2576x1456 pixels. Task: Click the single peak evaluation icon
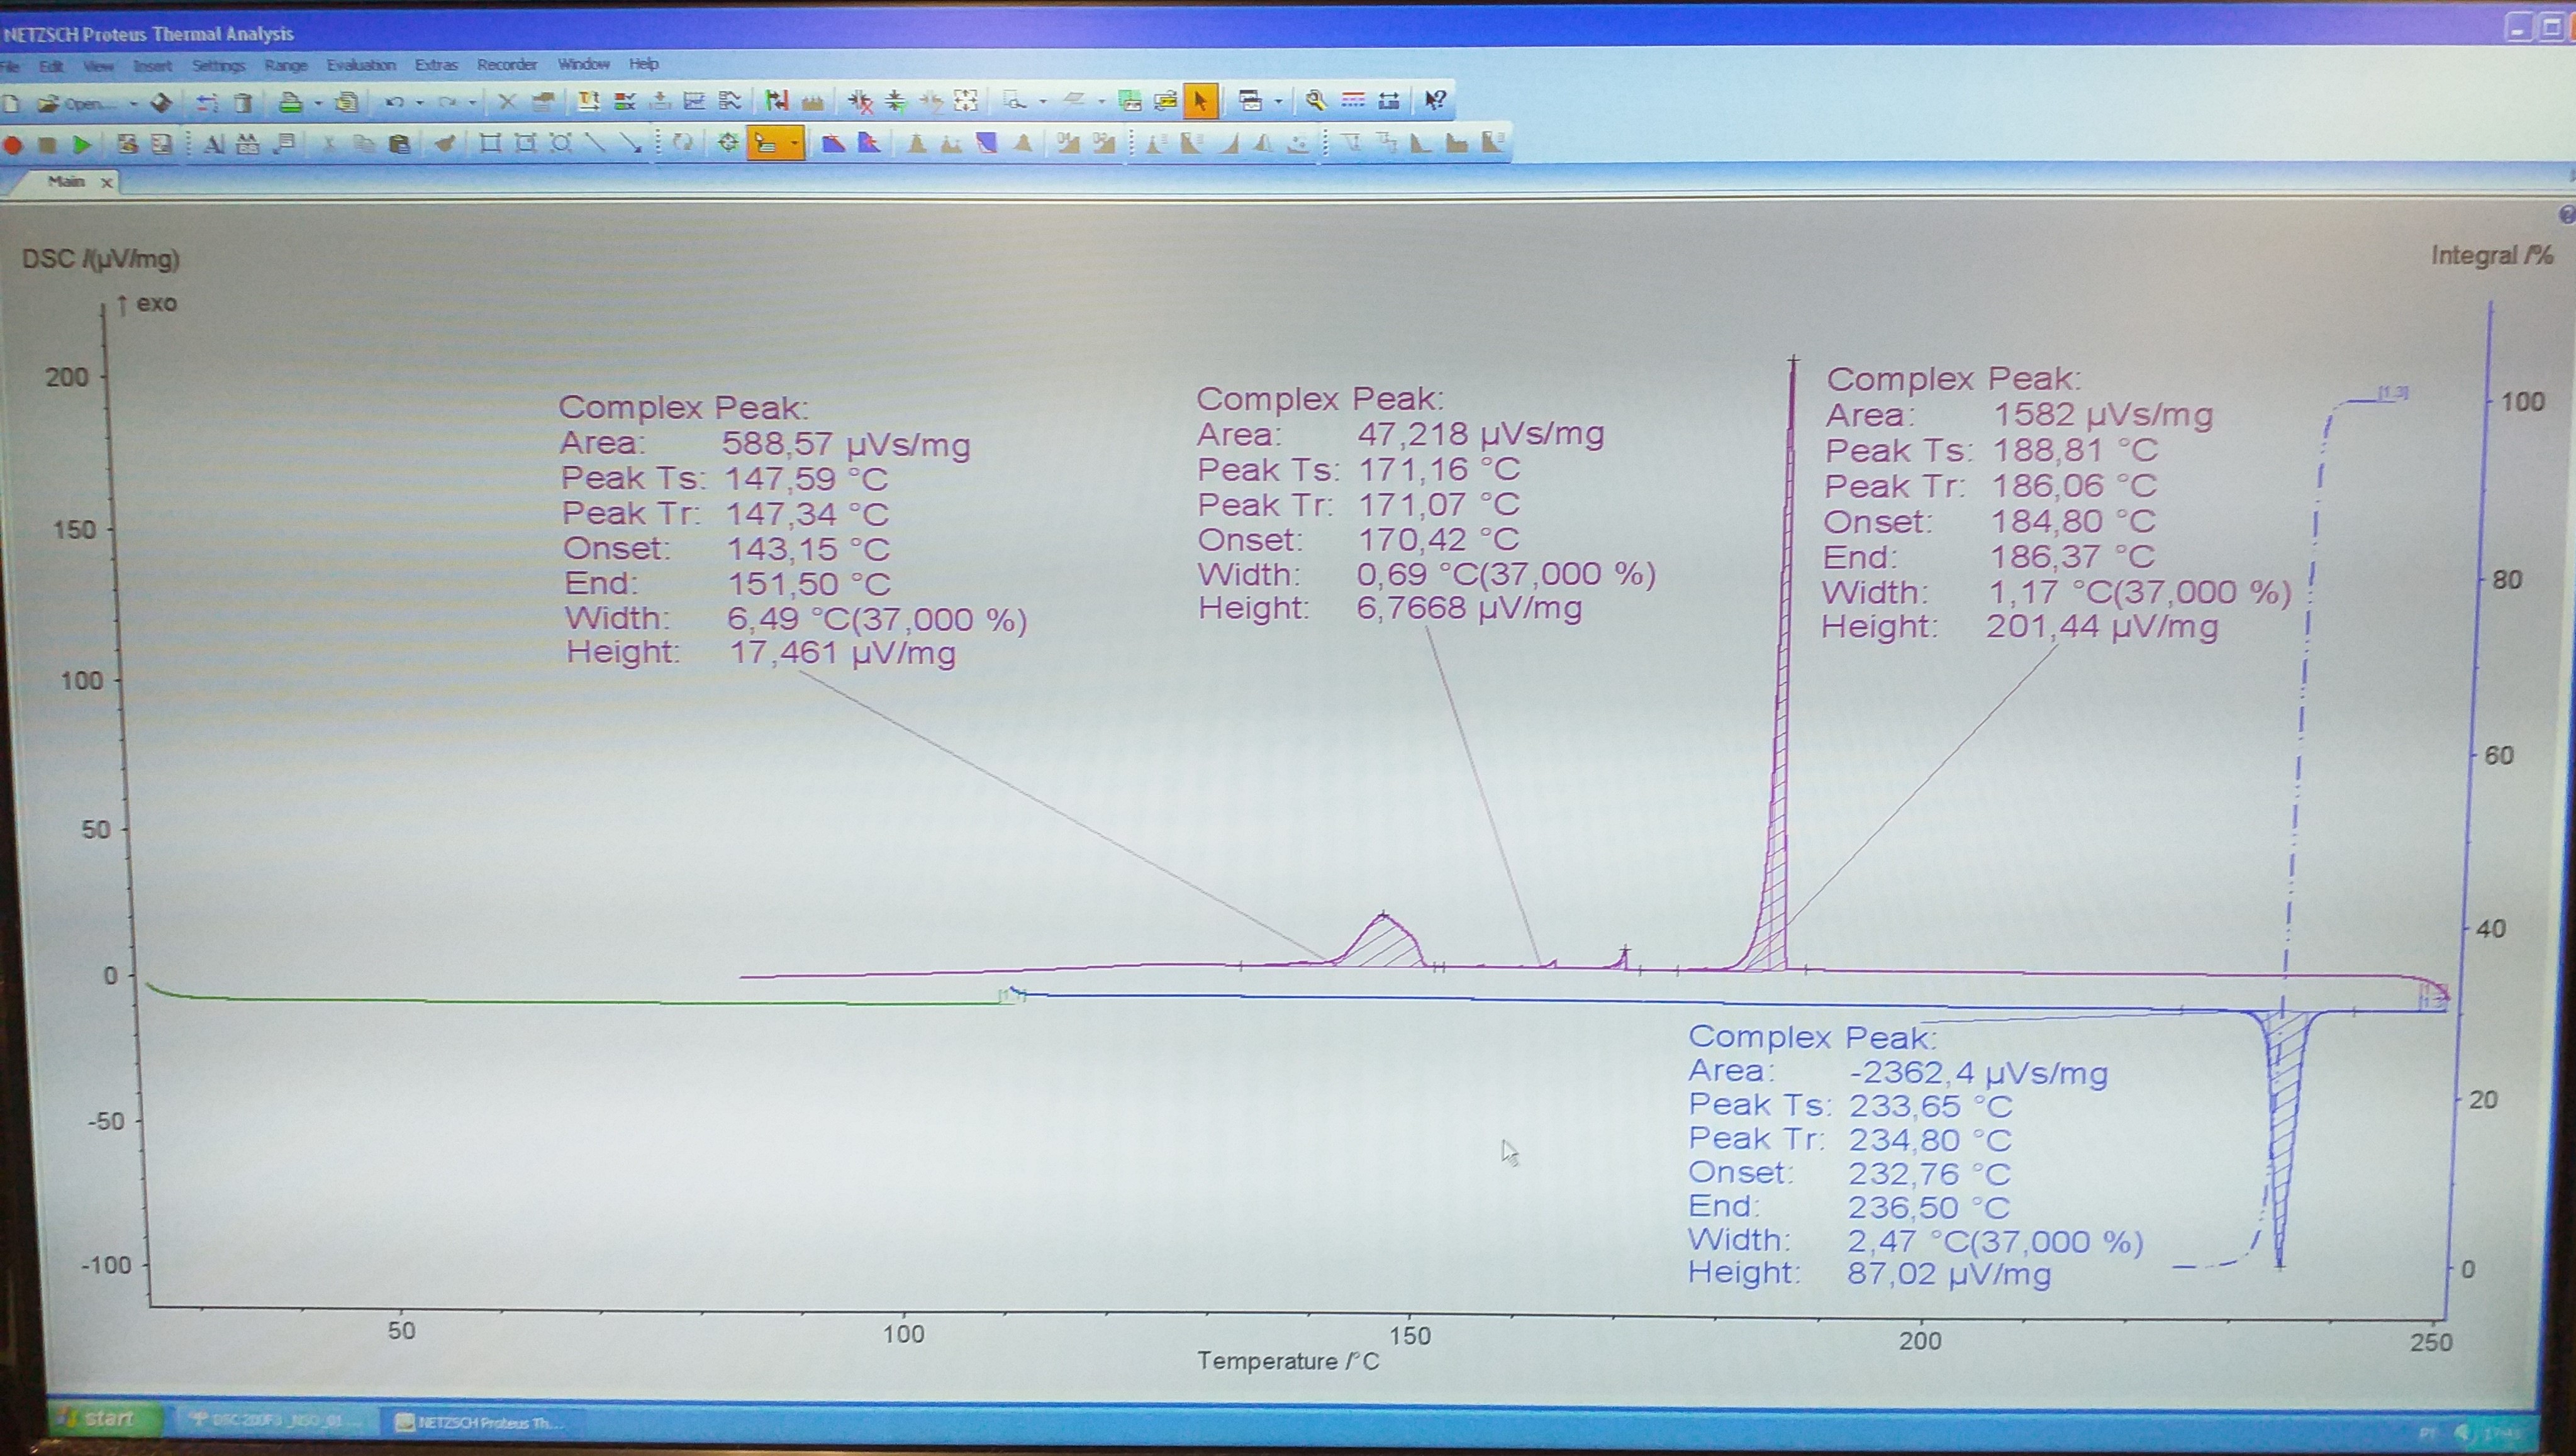pos(917,144)
